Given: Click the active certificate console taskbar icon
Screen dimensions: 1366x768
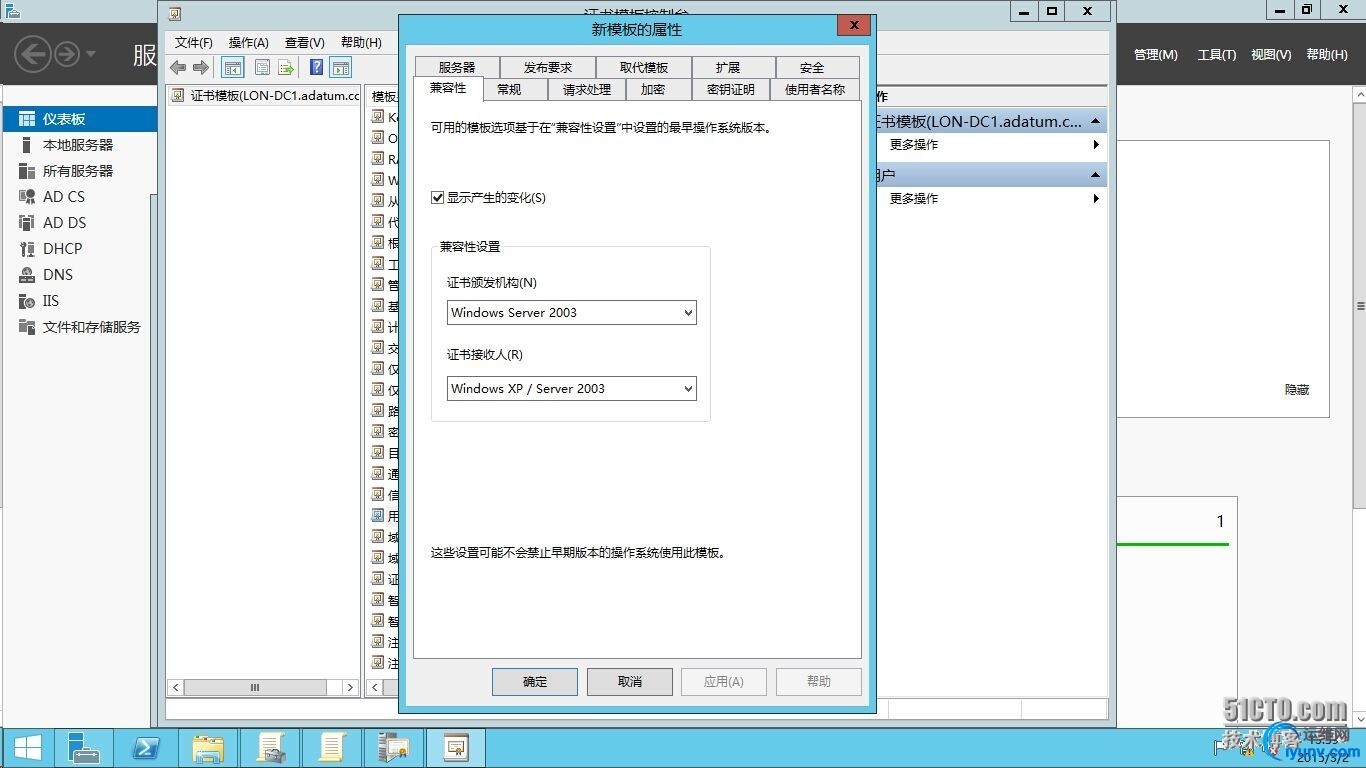Looking at the screenshot, I should pos(456,748).
